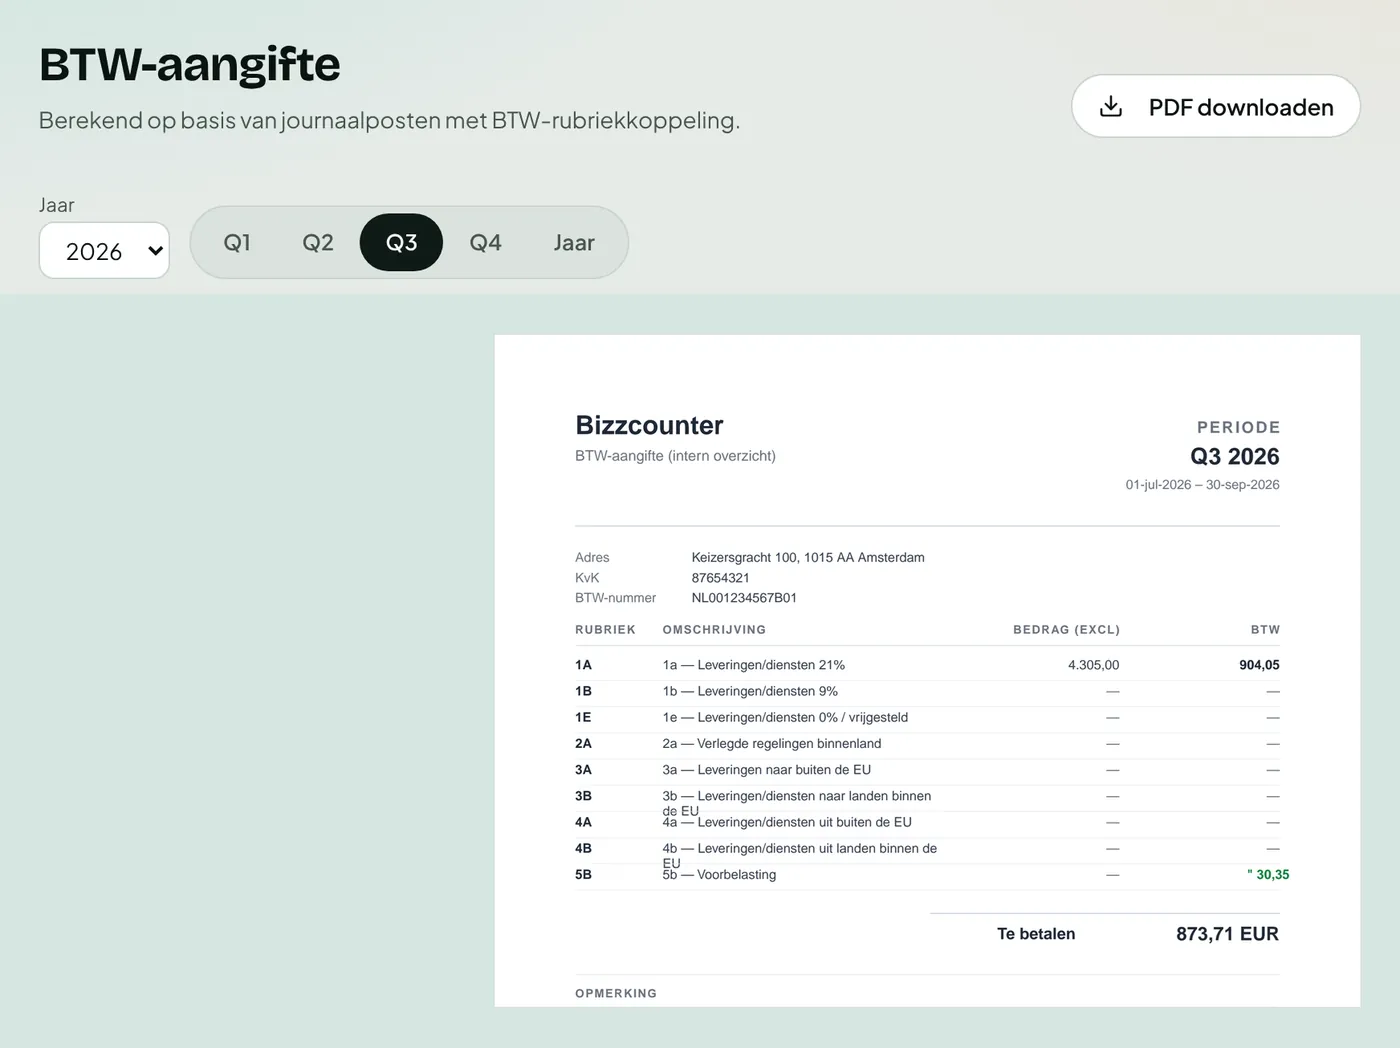Click the 'Te betalen' total label
1400x1048 pixels.
coord(1036,934)
